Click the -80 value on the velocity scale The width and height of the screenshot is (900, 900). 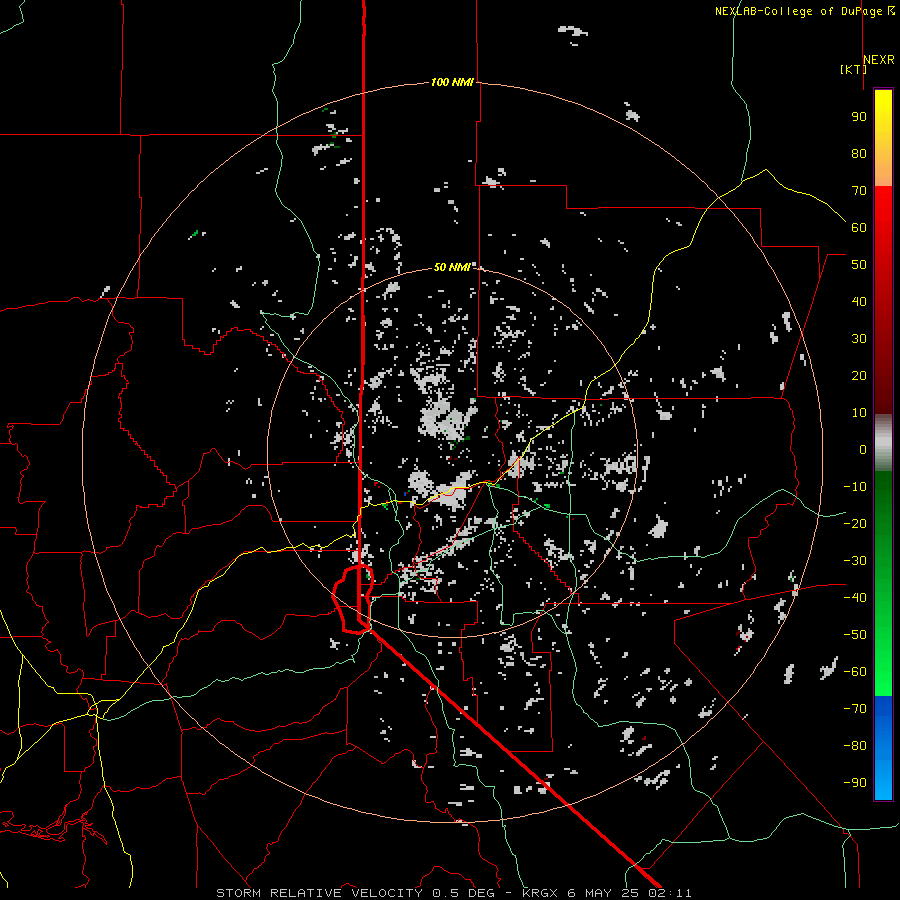(x=855, y=746)
